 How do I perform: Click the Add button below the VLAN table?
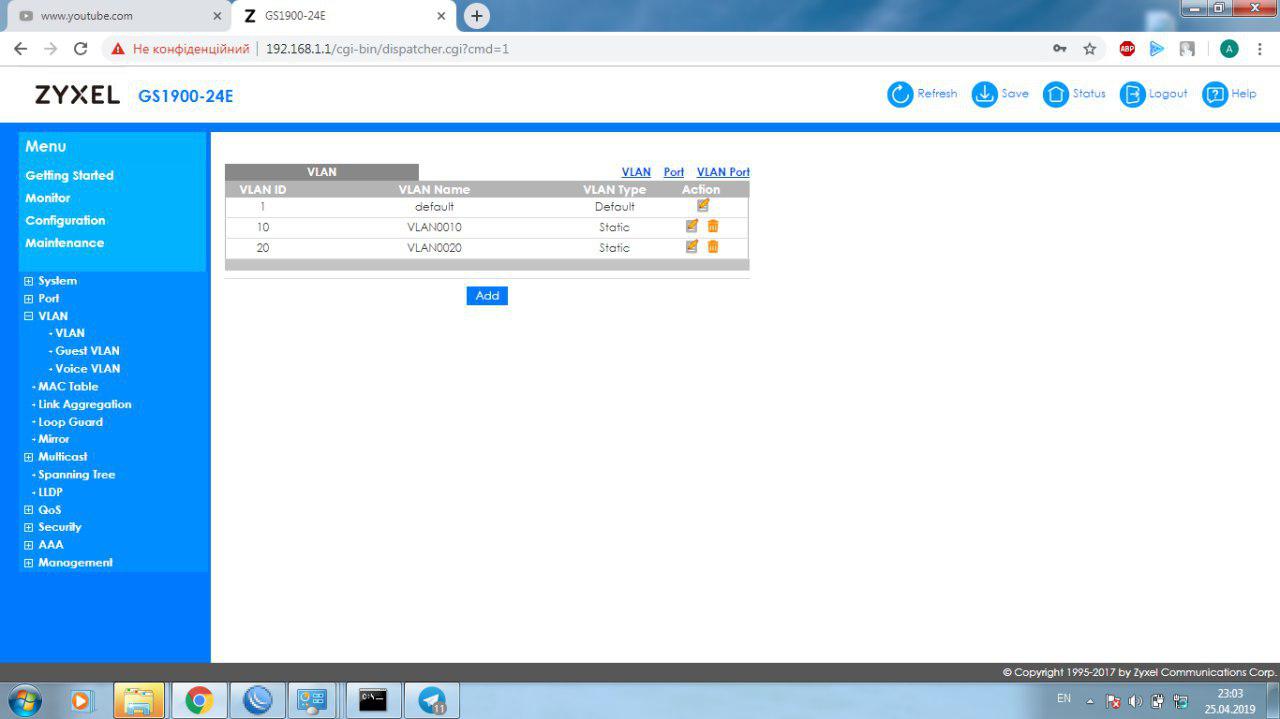coord(487,295)
